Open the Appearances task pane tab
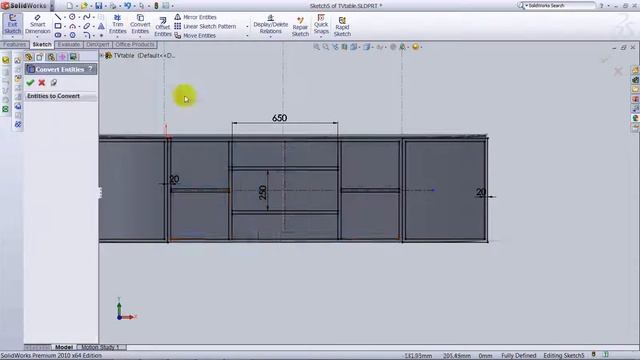Viewport: 640px width, 360px height. [x=636, y=118]
